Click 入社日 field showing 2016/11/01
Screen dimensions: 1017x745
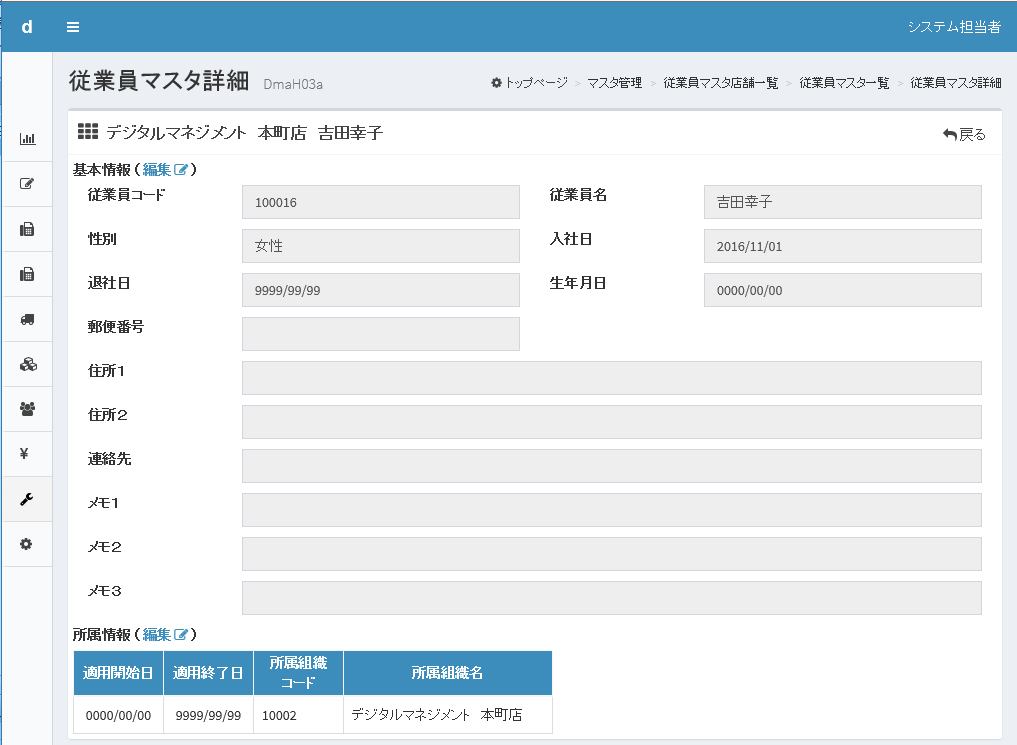point(843,246)
